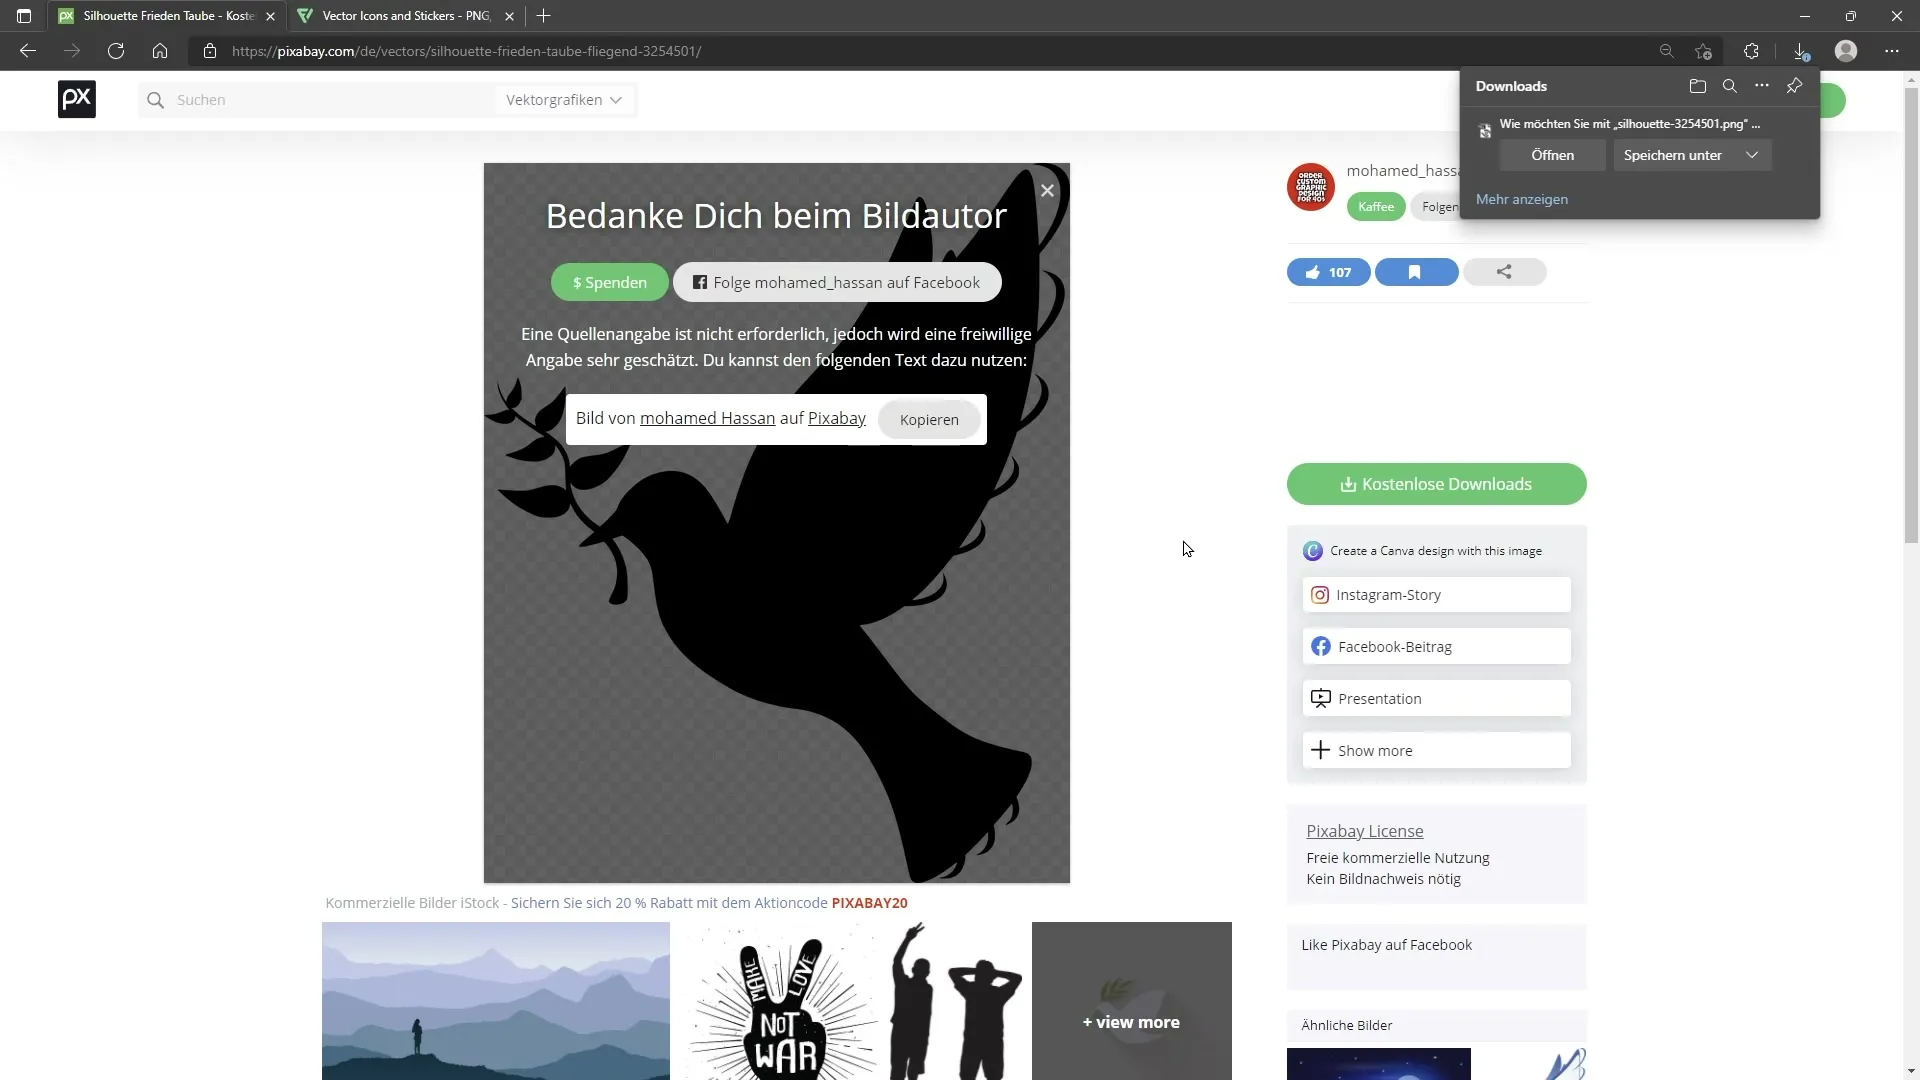Click the address bar lock icon

210,51
